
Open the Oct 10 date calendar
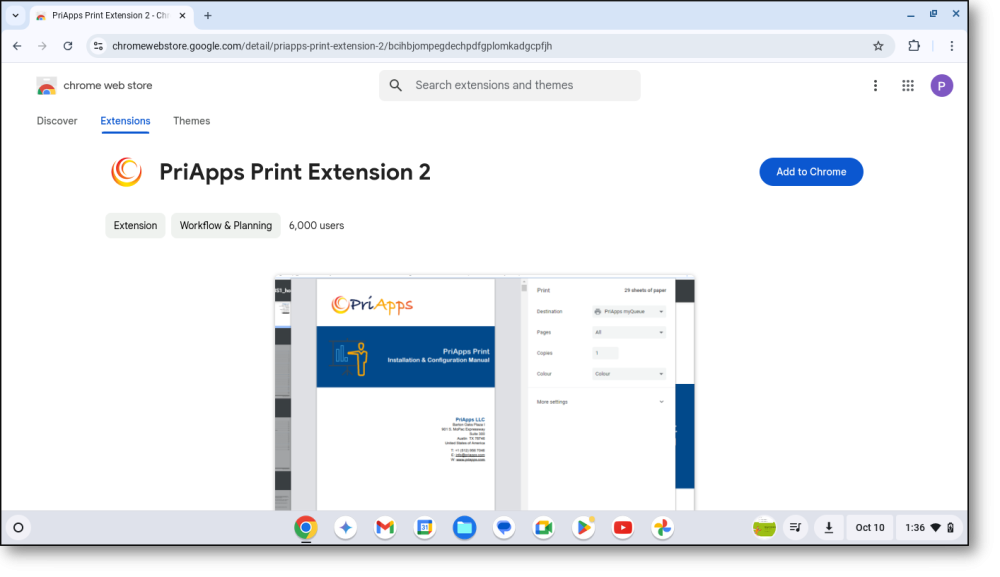coord(869,527)
